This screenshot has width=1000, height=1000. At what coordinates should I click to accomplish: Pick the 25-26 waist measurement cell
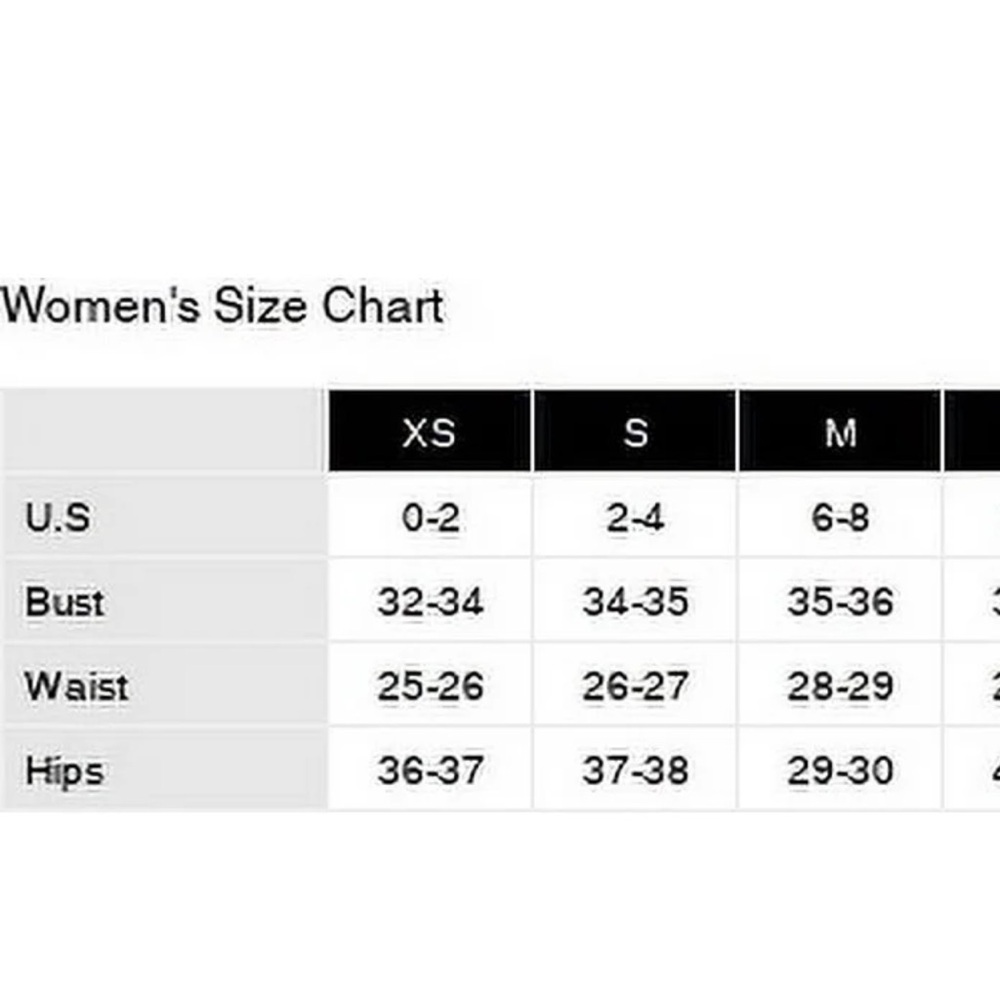tap(430, 687)
